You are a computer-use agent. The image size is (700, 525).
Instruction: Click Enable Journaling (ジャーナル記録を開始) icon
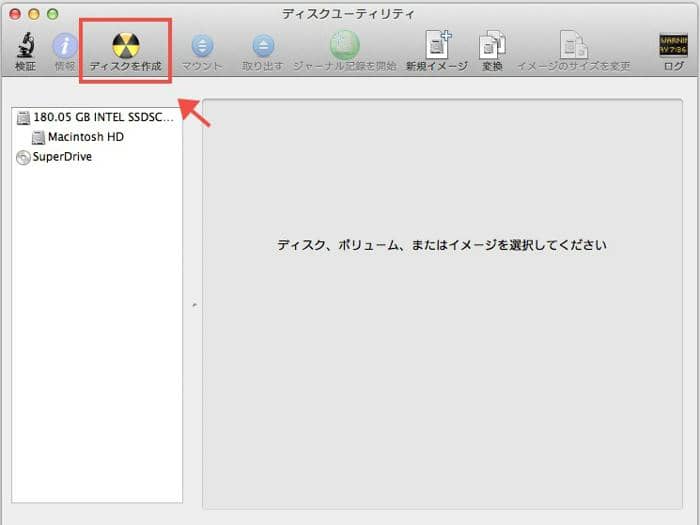(345, 45)
